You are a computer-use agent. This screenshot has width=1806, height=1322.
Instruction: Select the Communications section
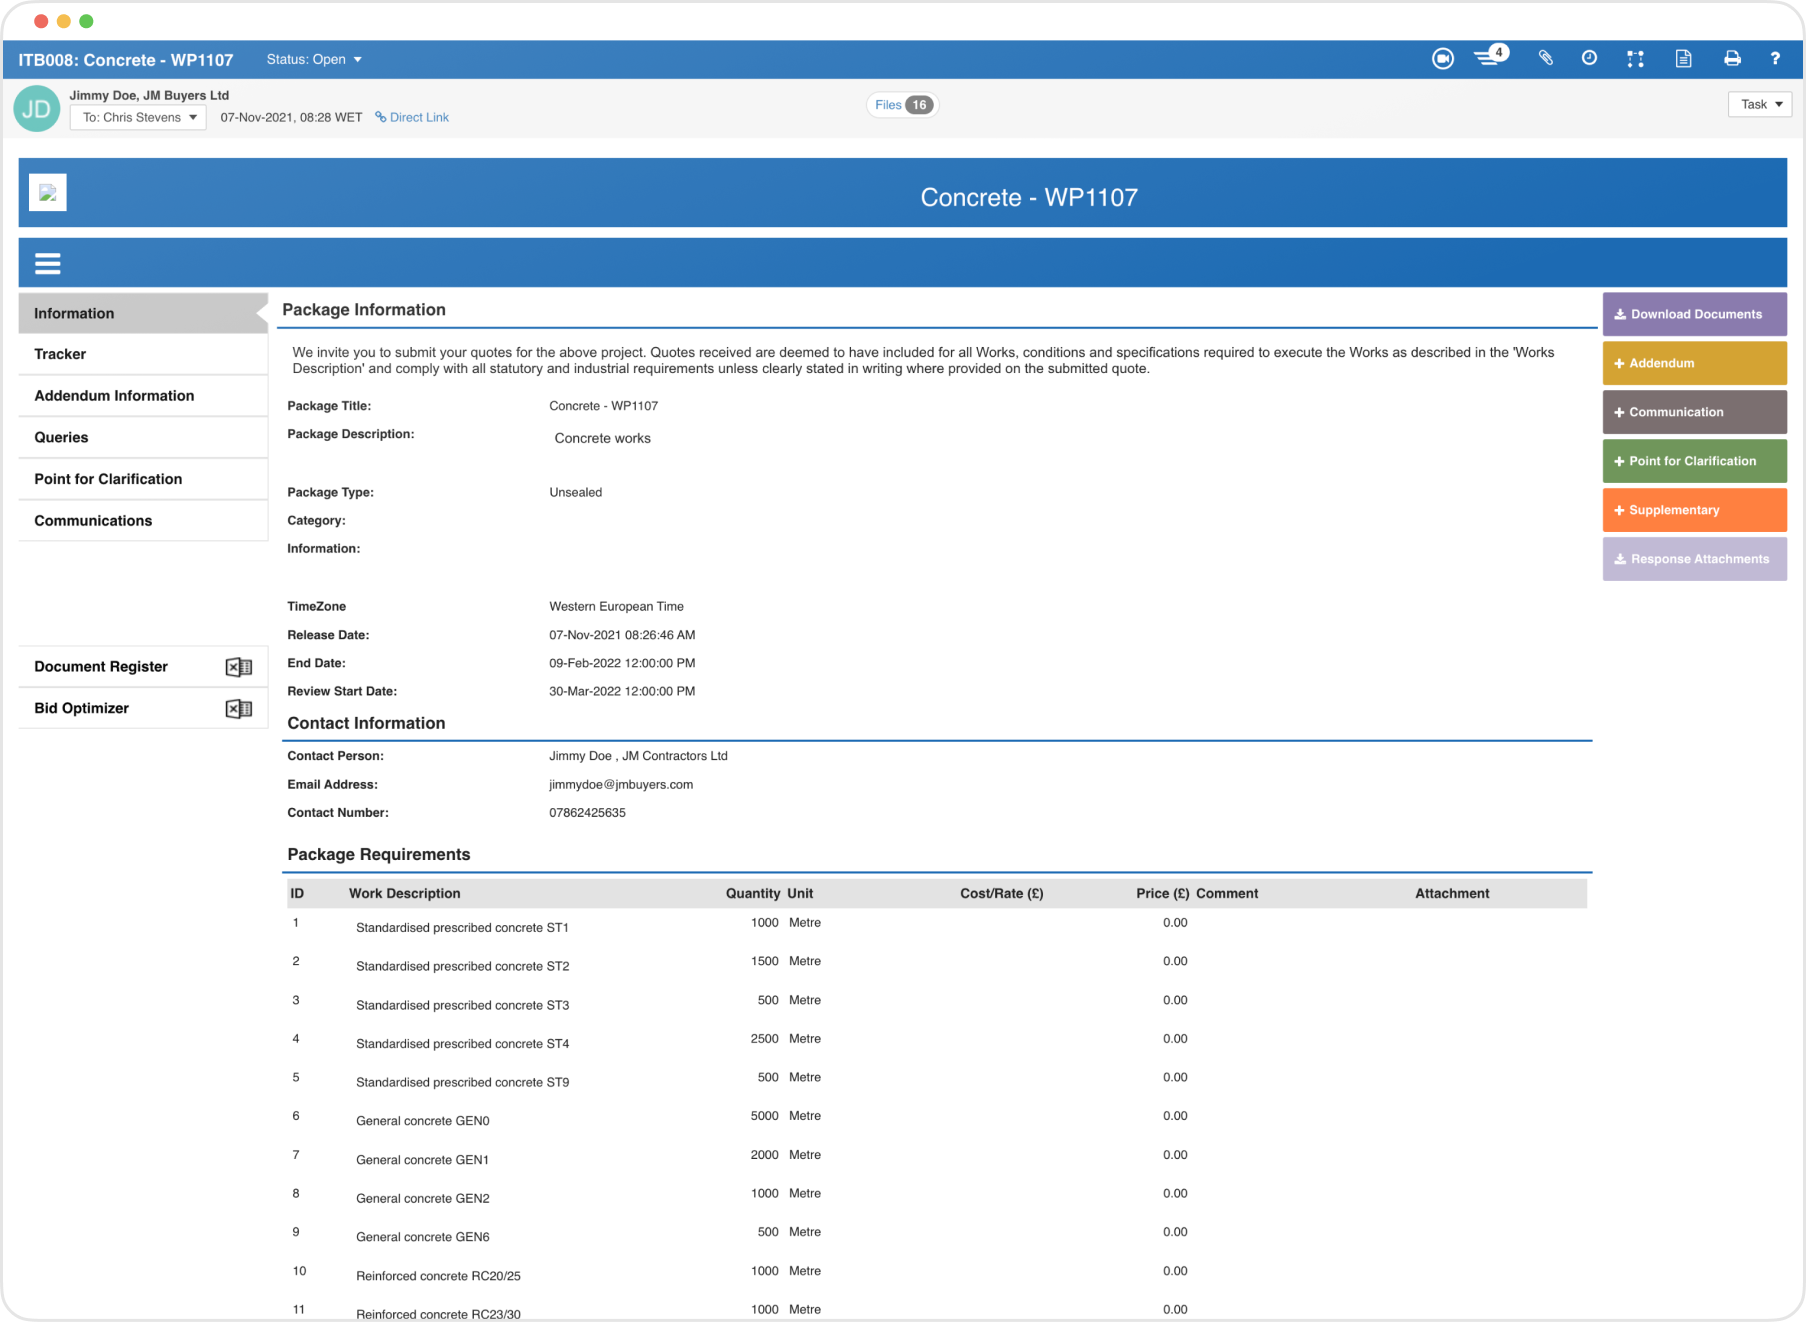(x=93, y=520)
